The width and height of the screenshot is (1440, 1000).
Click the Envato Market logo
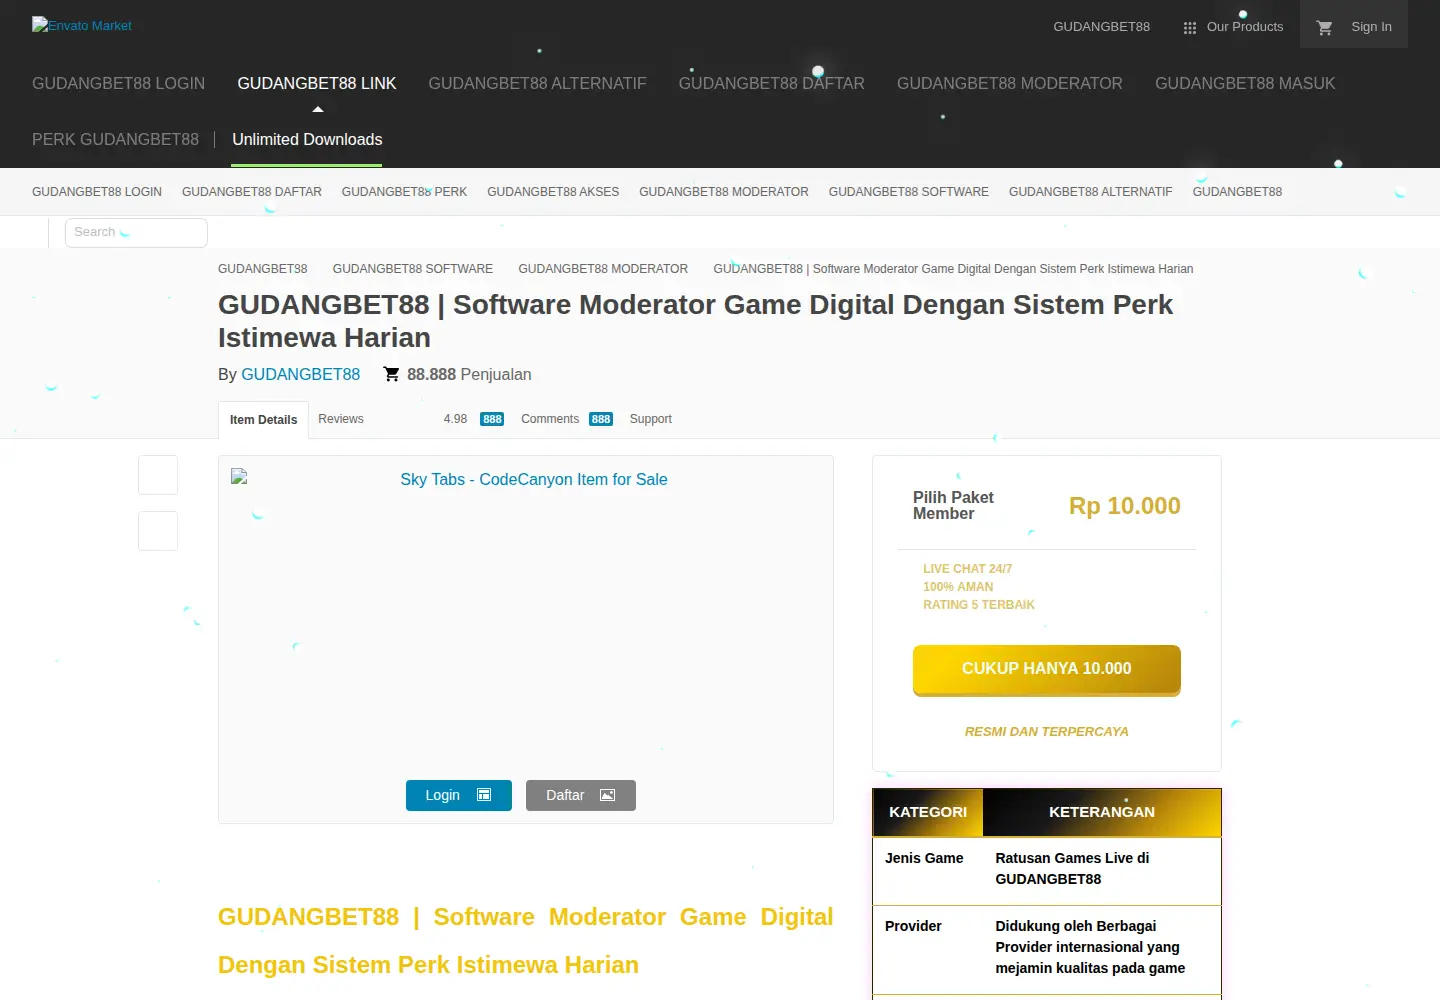(x=82, y=26)
